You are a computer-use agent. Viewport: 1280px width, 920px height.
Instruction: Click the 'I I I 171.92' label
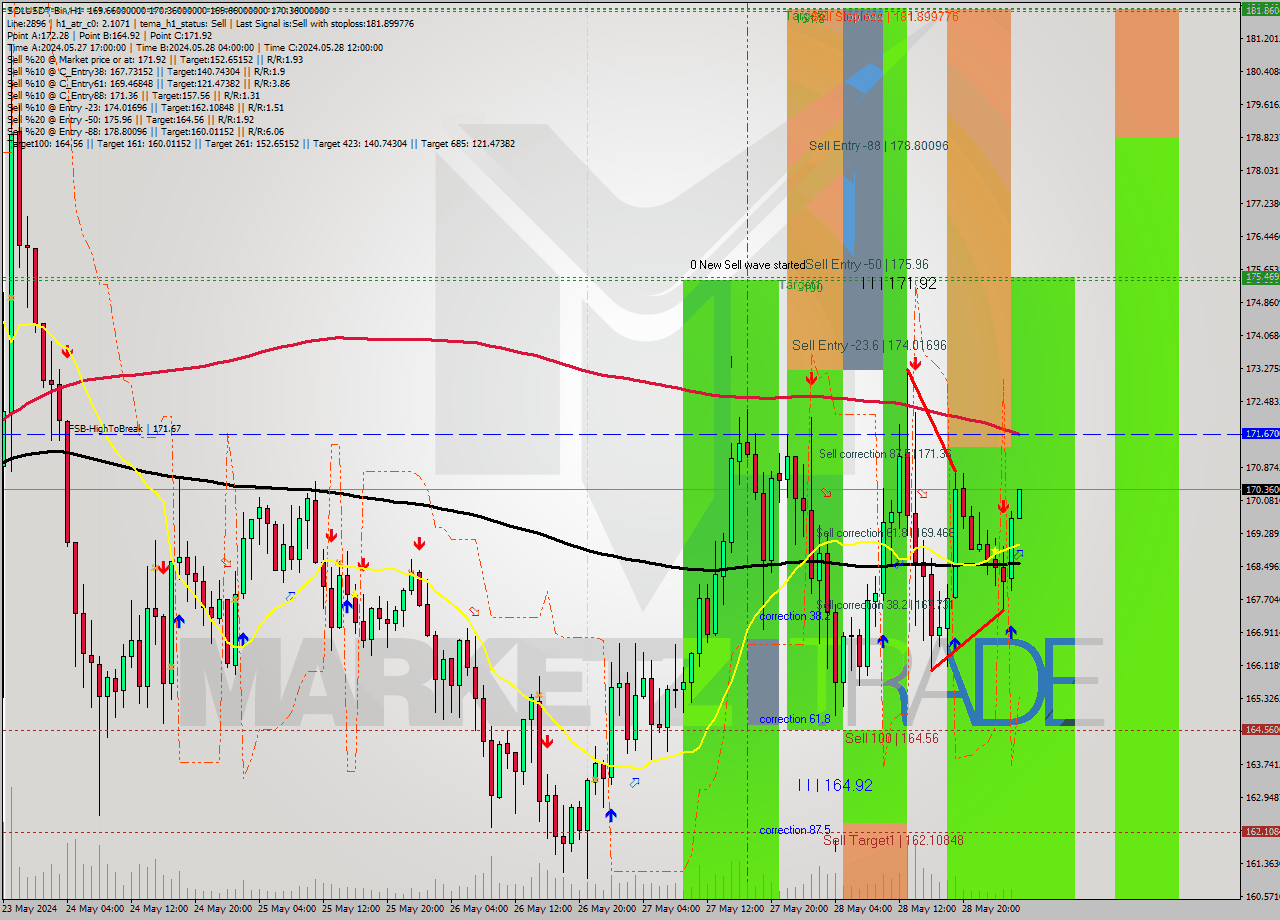coord(899,284)
